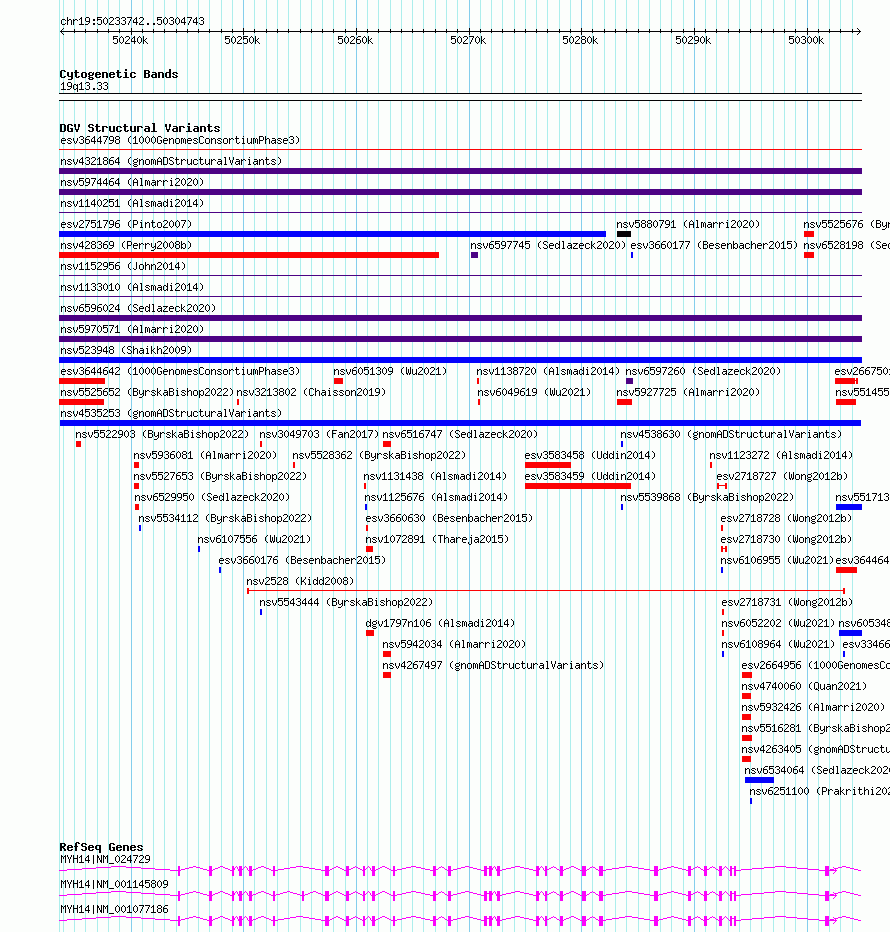Image resolution: width=890 pixels, height=932 pixels.
Task: Select nsv523948 (Shaikh2009) variant
Action: pos(126,350)
